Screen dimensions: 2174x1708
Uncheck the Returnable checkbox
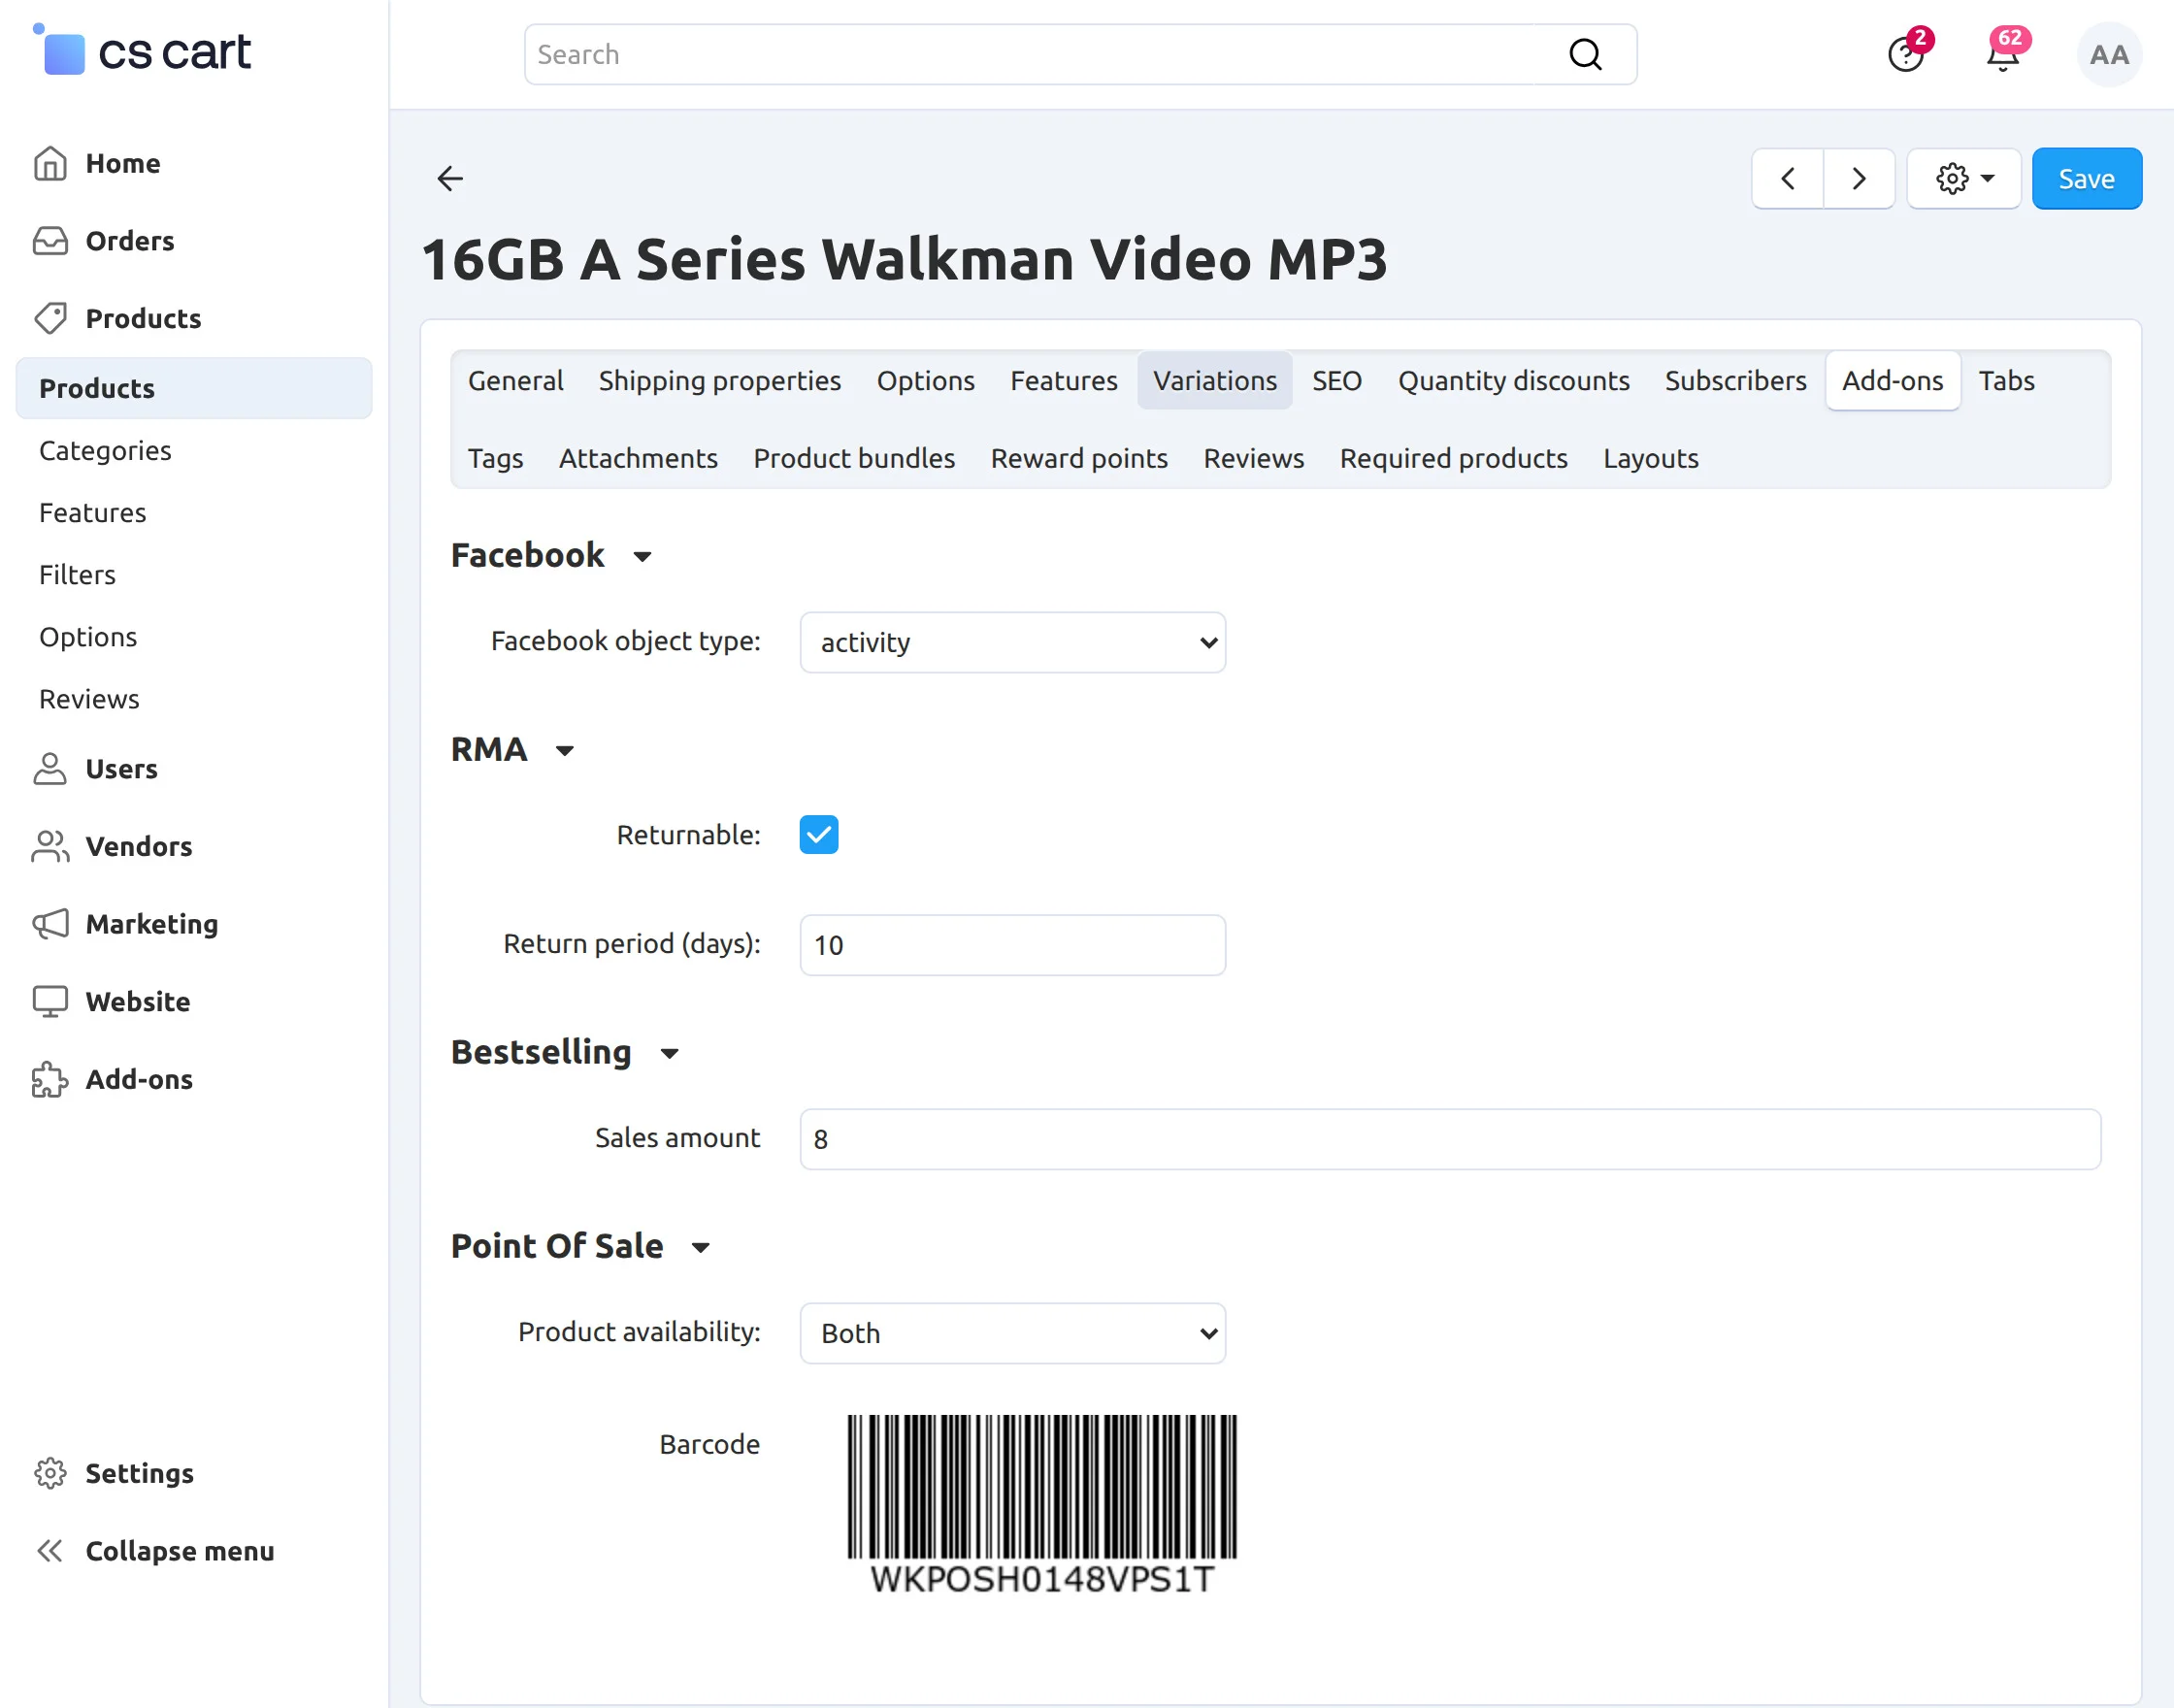pyautogui.click(x=818, y=834)
